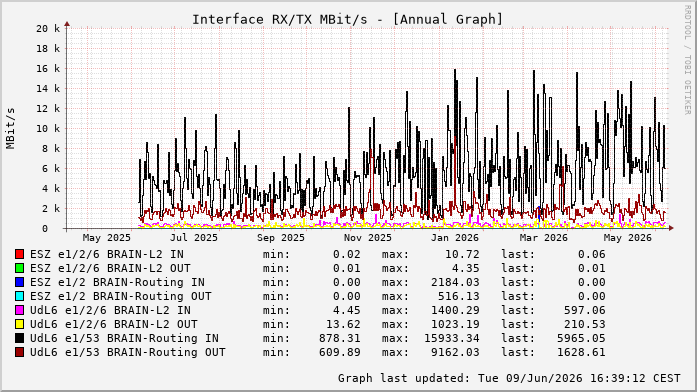Click the max value 516.13
697x392 pixels.
459,296
